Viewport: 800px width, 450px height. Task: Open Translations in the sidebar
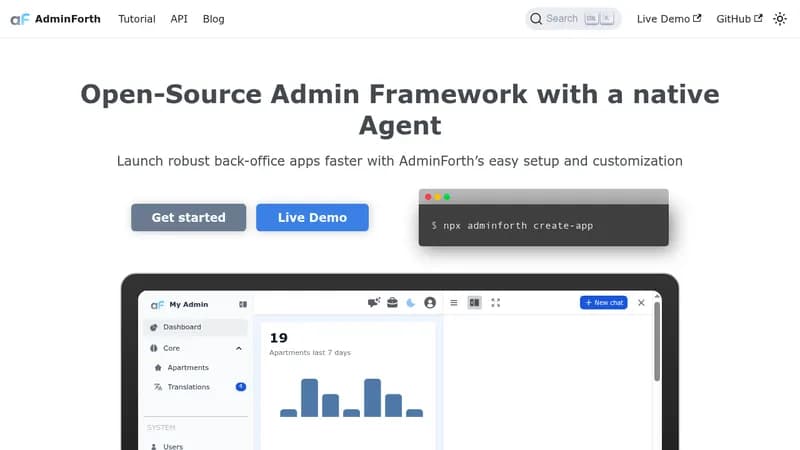[188, 387]
